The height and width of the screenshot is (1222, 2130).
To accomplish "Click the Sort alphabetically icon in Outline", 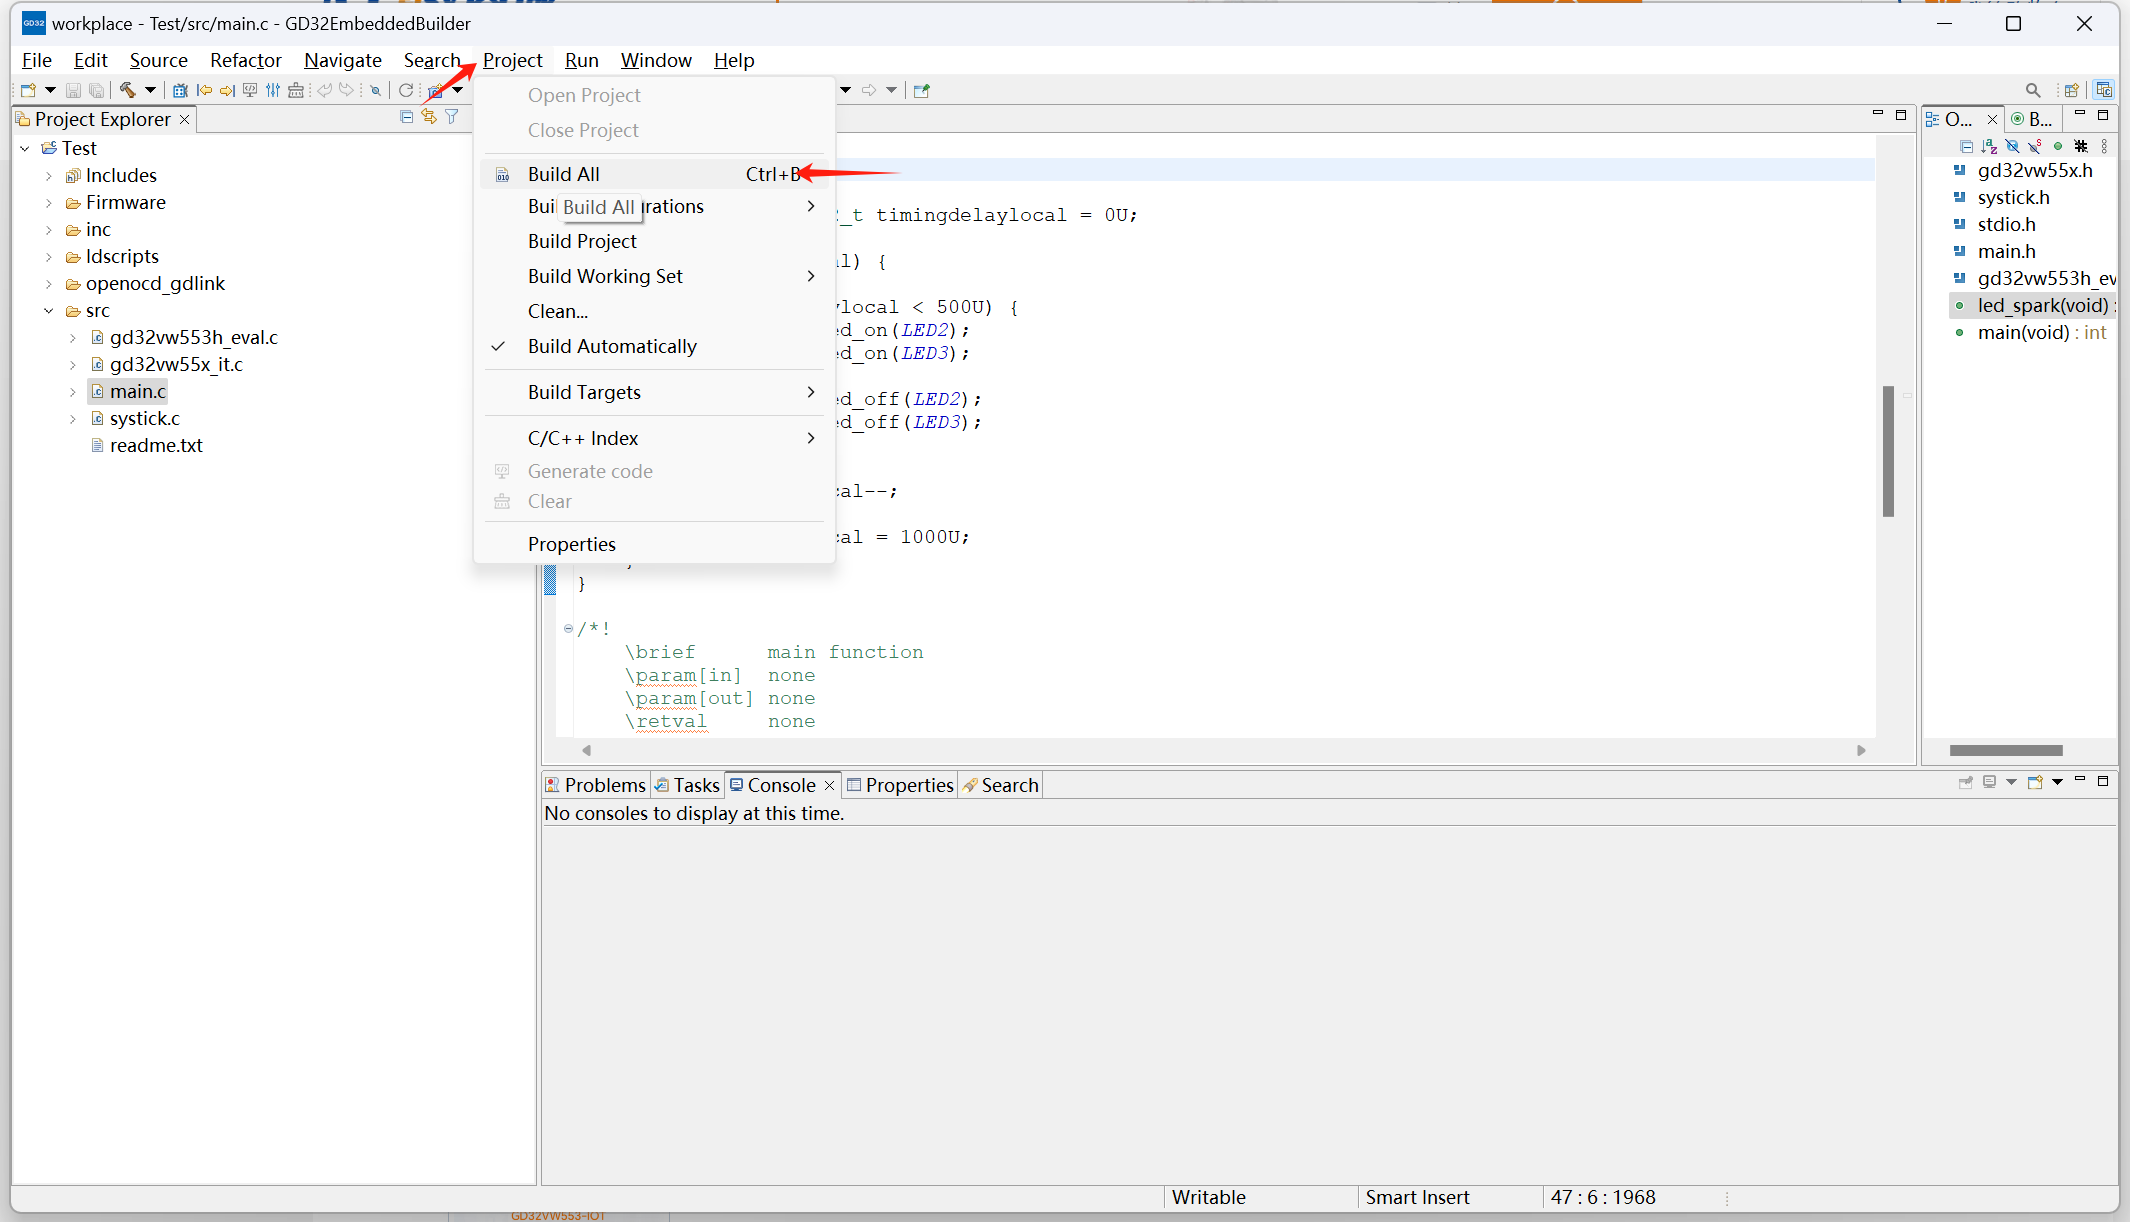I will pos(1989,146).
